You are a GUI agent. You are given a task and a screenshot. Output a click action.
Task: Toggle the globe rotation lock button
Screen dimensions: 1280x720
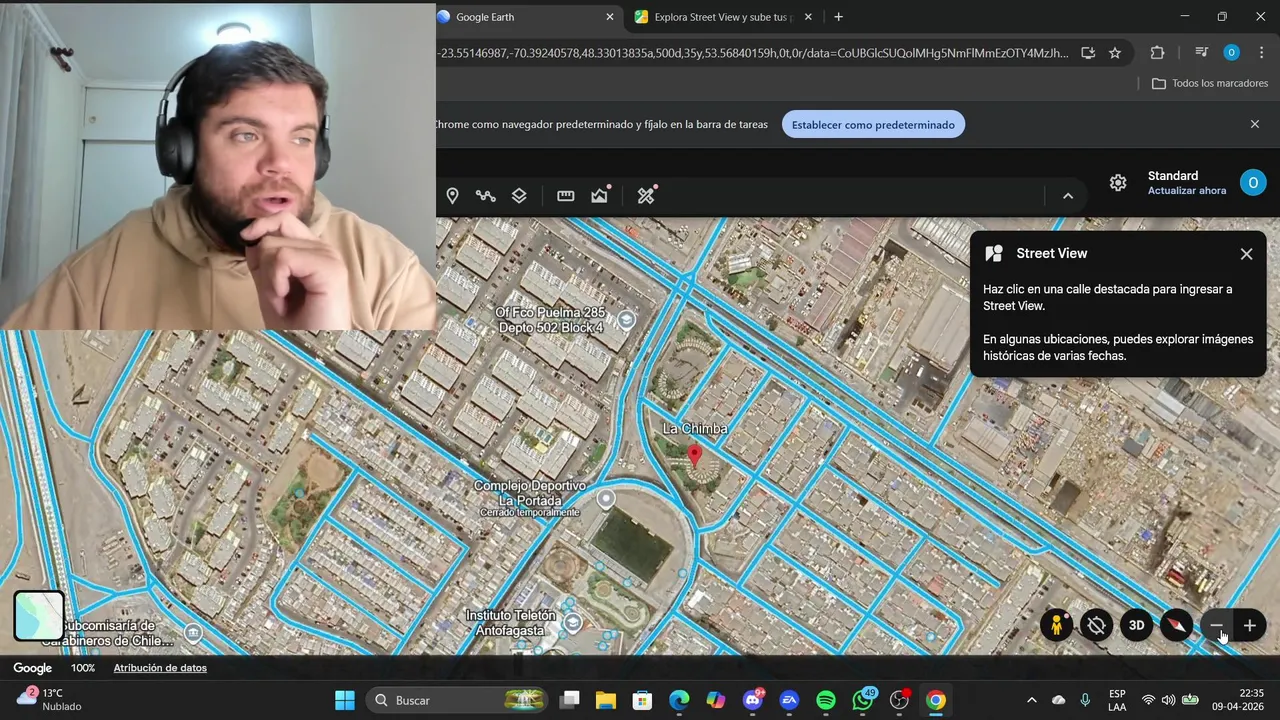click(1096, 626)
